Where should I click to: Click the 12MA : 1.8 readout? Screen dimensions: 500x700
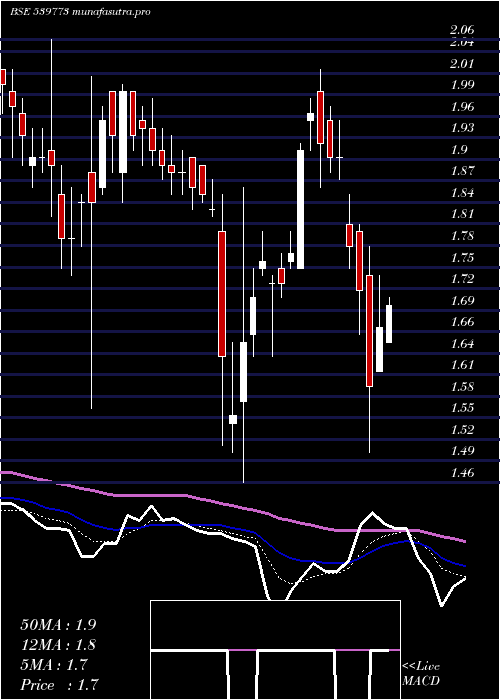tap(58, 645)
